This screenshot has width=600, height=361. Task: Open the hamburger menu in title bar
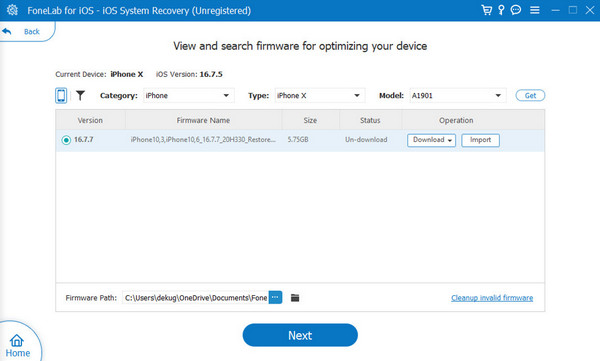(535, 10)
